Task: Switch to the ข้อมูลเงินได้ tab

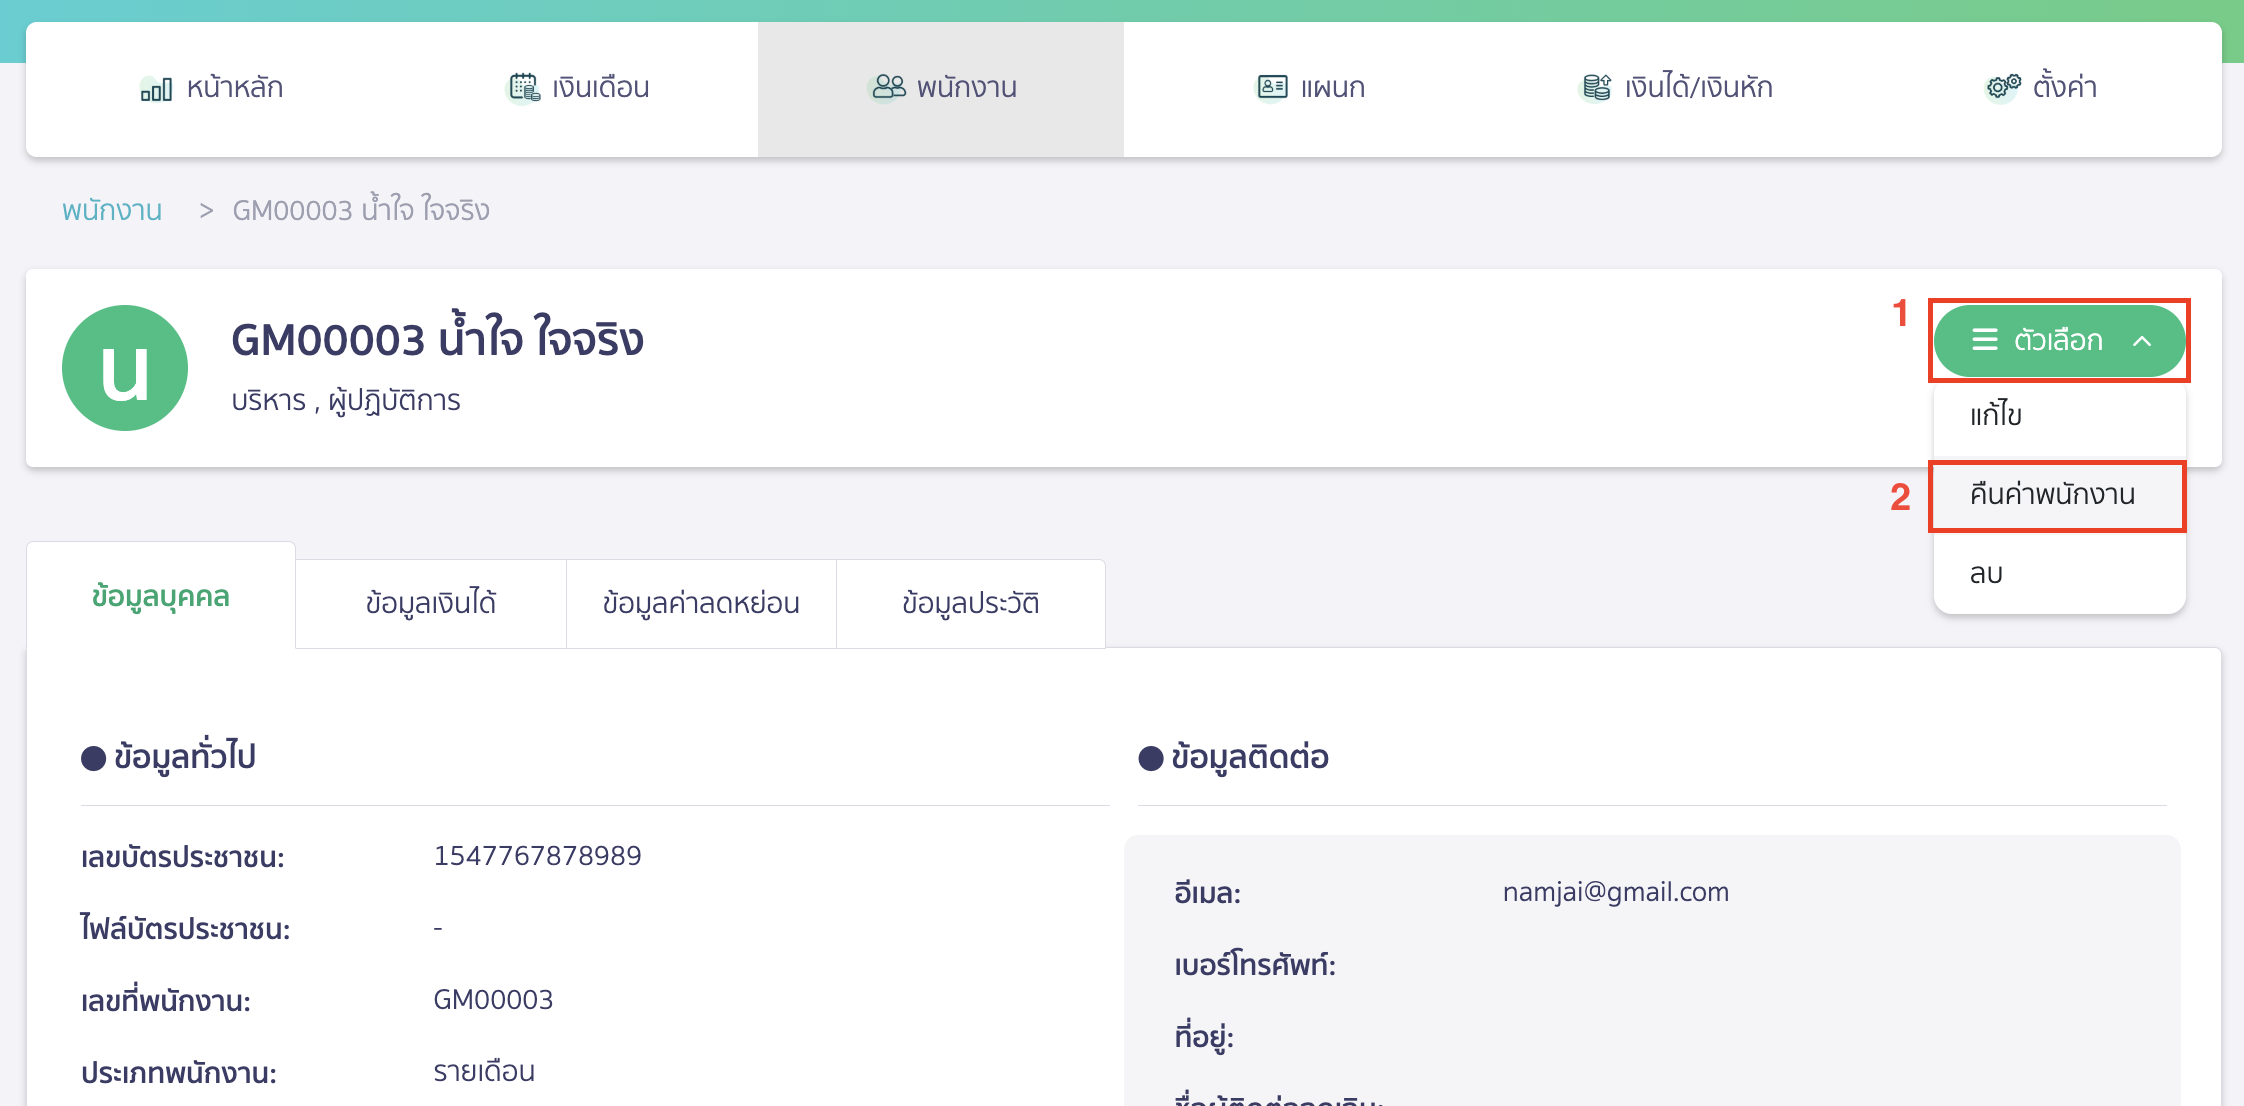Action: (x=430, y=602)
